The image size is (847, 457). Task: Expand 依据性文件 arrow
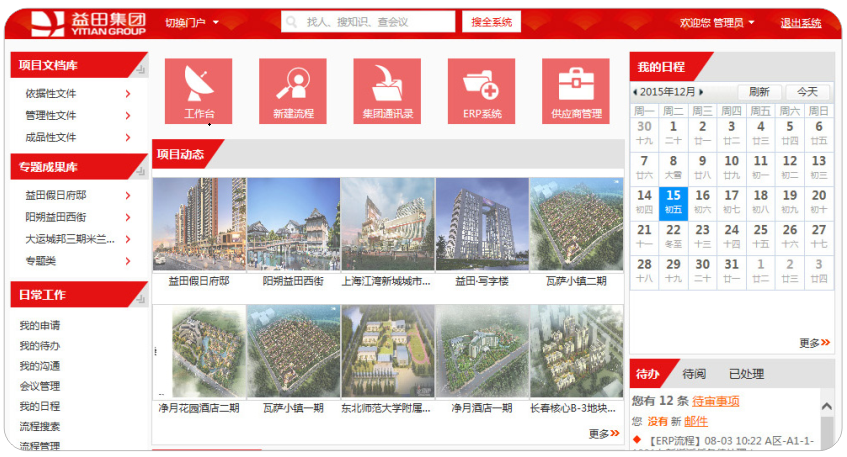pos(128,93)
